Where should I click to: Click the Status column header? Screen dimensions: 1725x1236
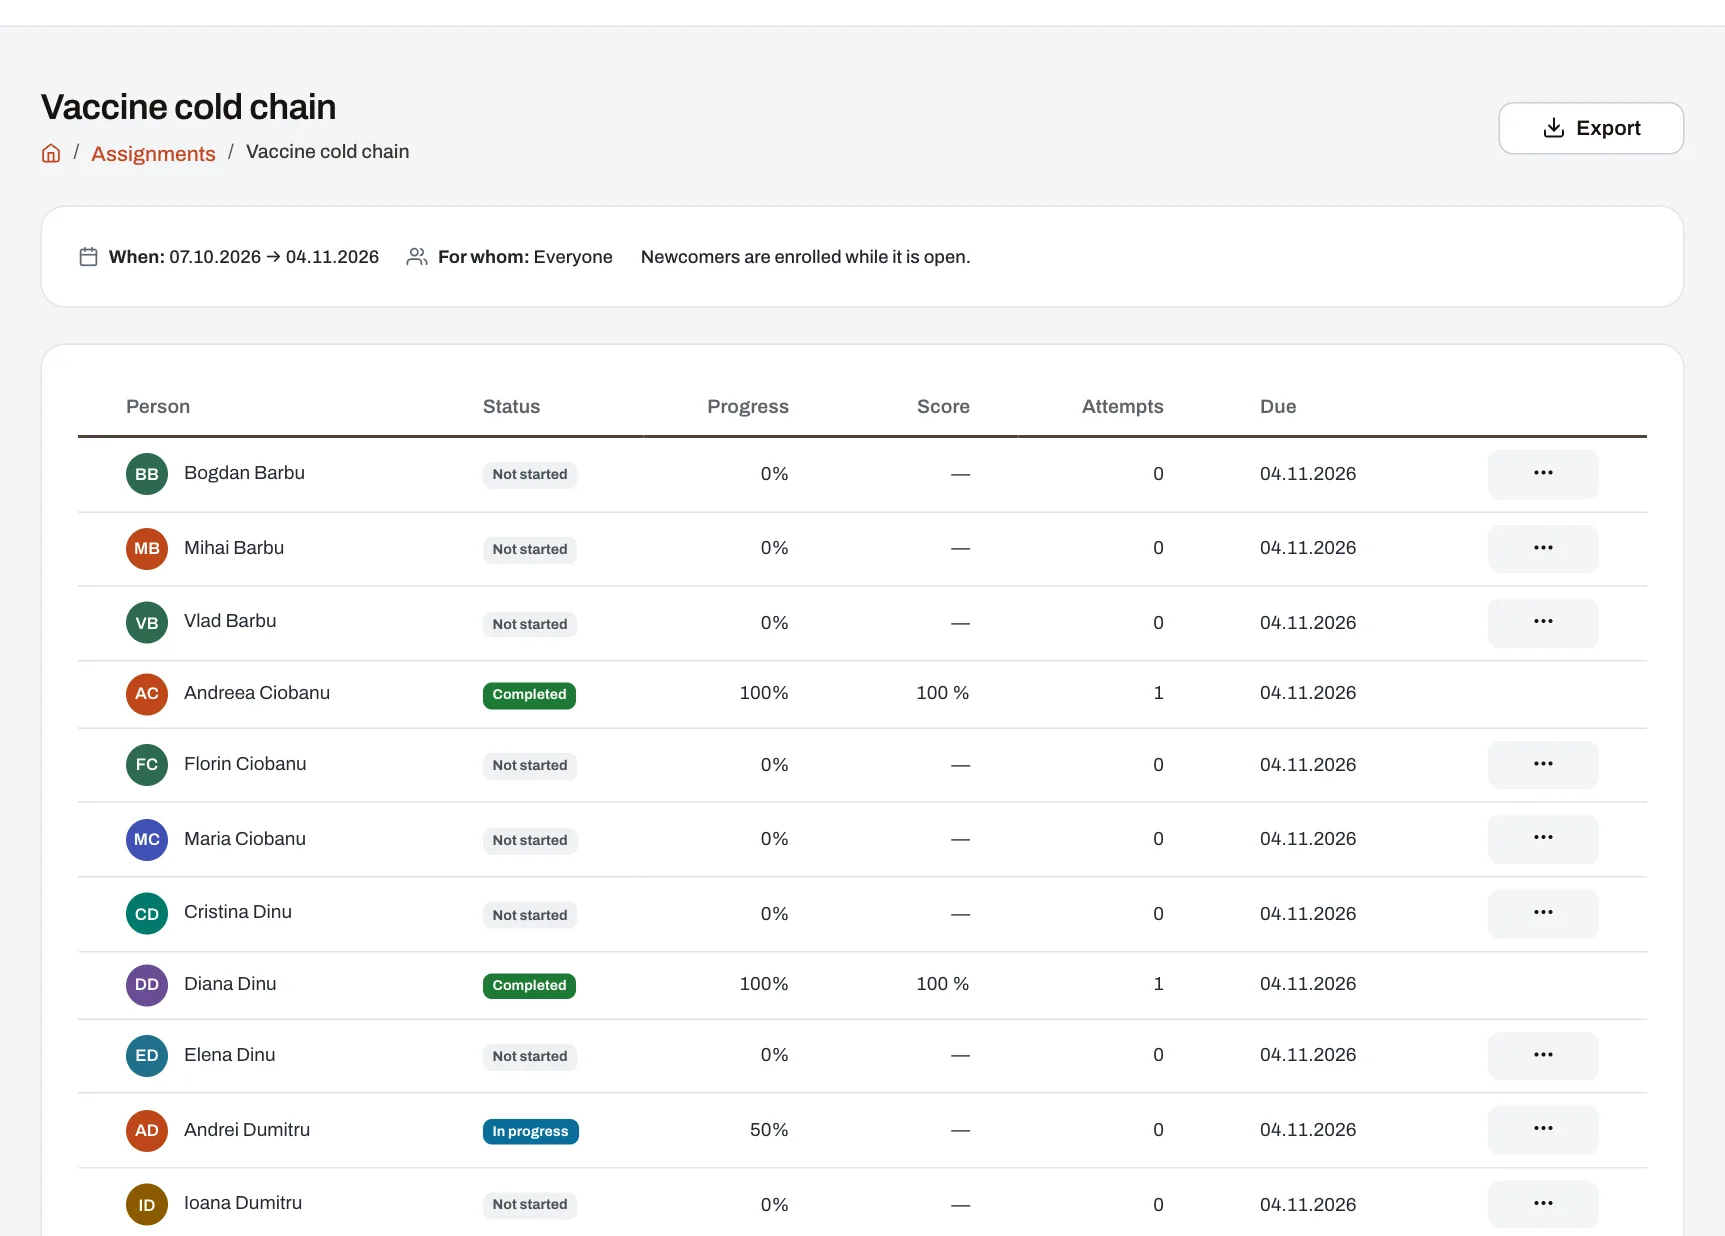click(x=511, y=407)
